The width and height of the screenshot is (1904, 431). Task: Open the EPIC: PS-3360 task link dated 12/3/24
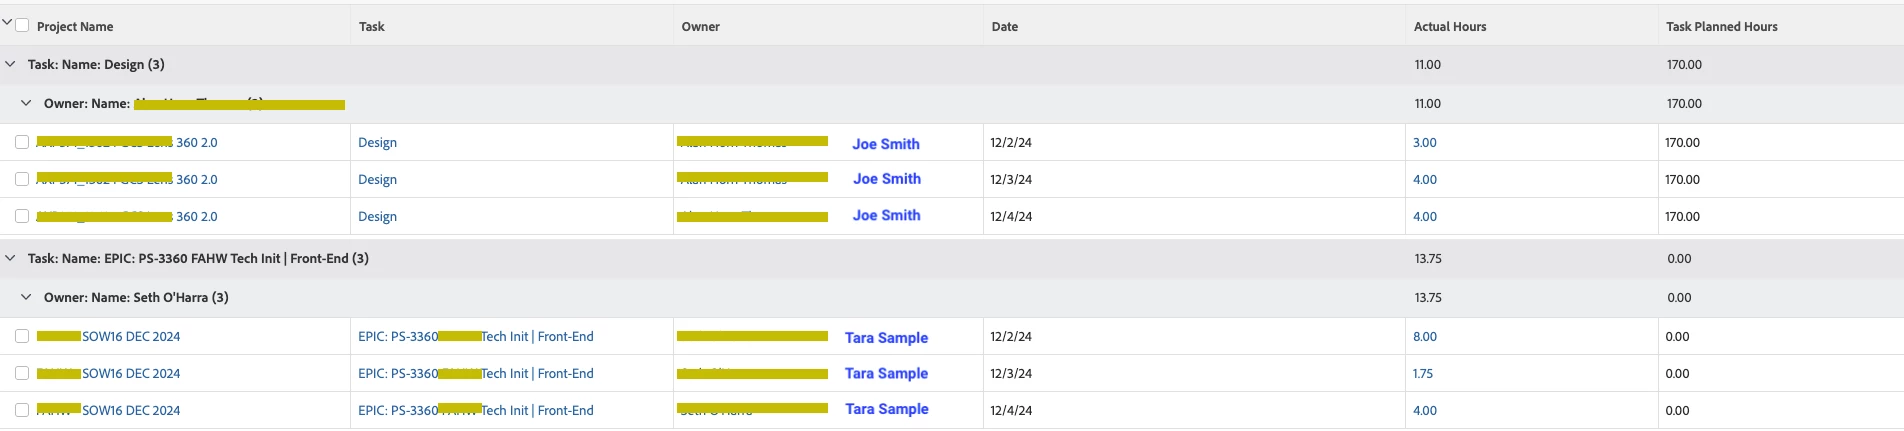[476, 374]
